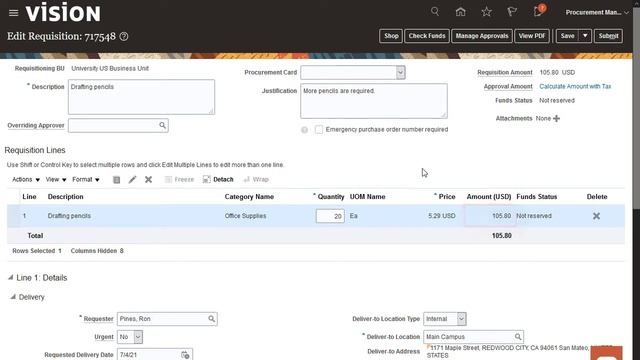Submit the requisition
Image resolution: width=640 pixels, height=360 pixels.
(x=608, y=36)
